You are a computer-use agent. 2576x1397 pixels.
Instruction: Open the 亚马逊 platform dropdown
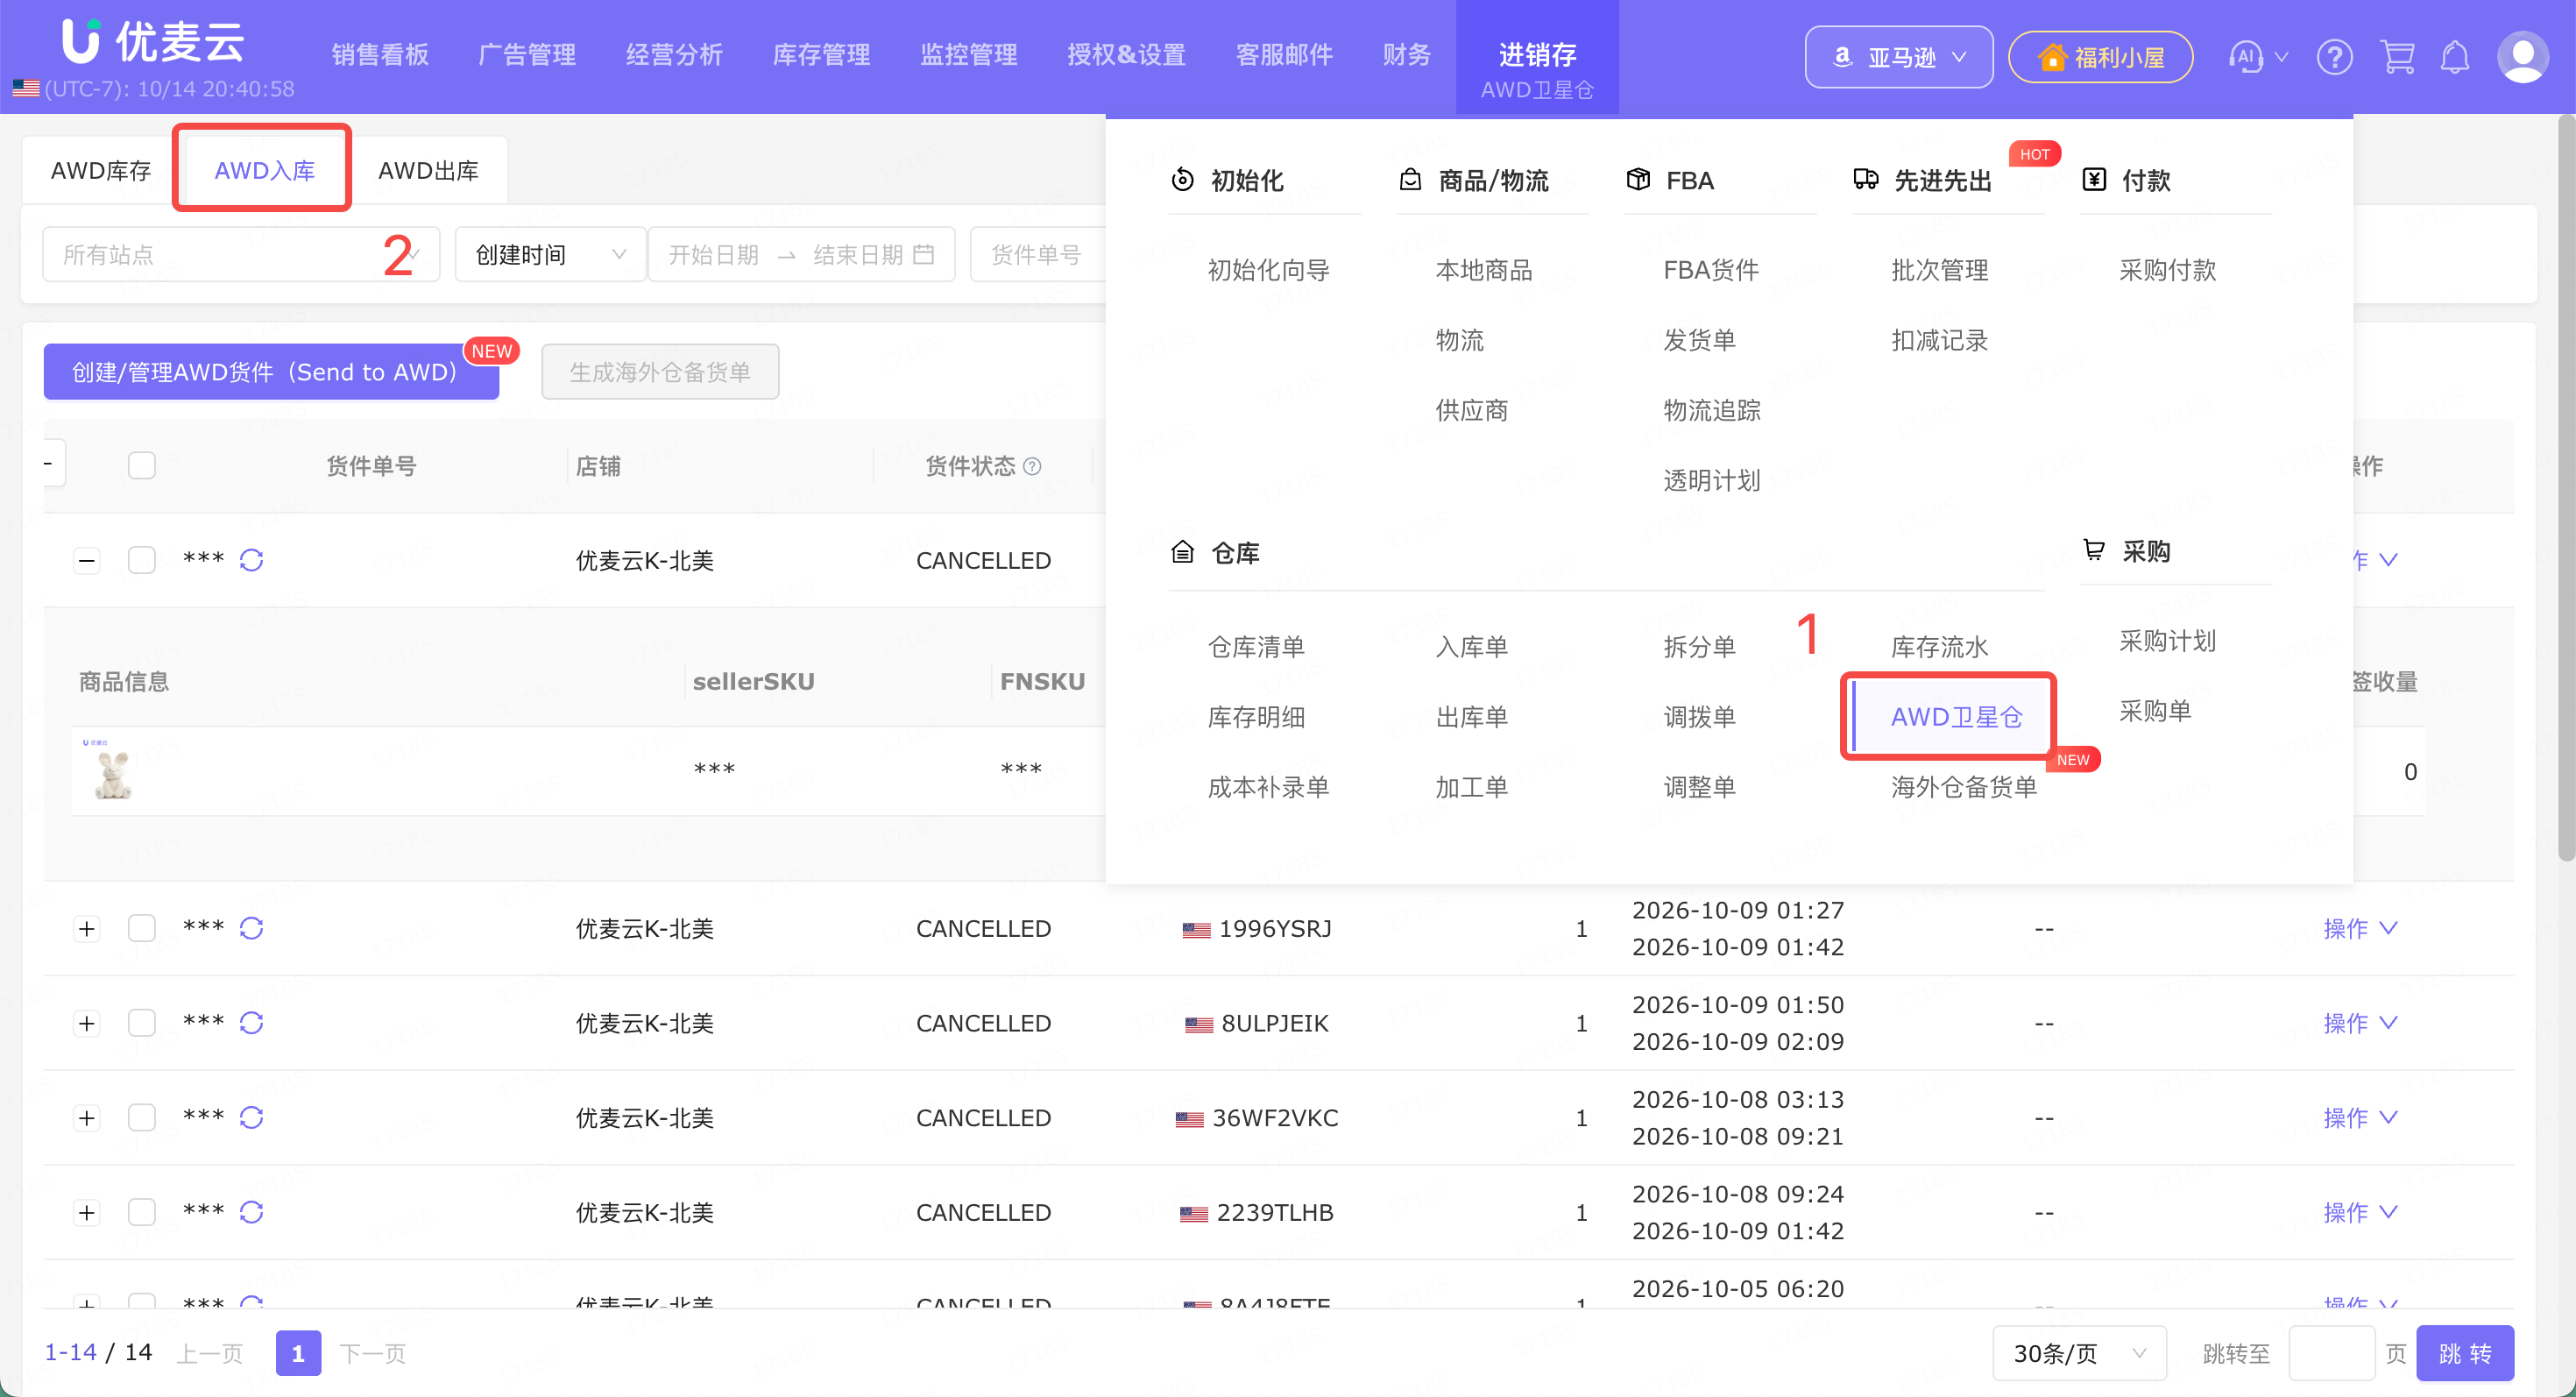point(1898,57)
